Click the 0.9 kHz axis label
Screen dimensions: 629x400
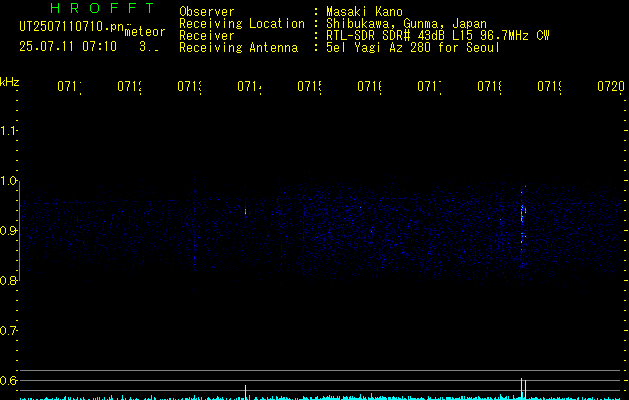click(x=8, y=231)
